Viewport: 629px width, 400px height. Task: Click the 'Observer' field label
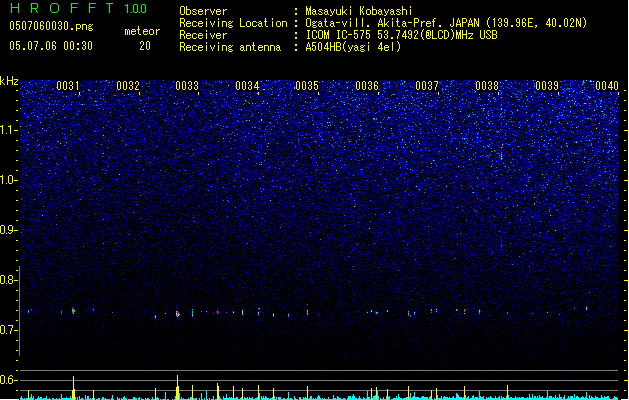click(x=203, y=11)
